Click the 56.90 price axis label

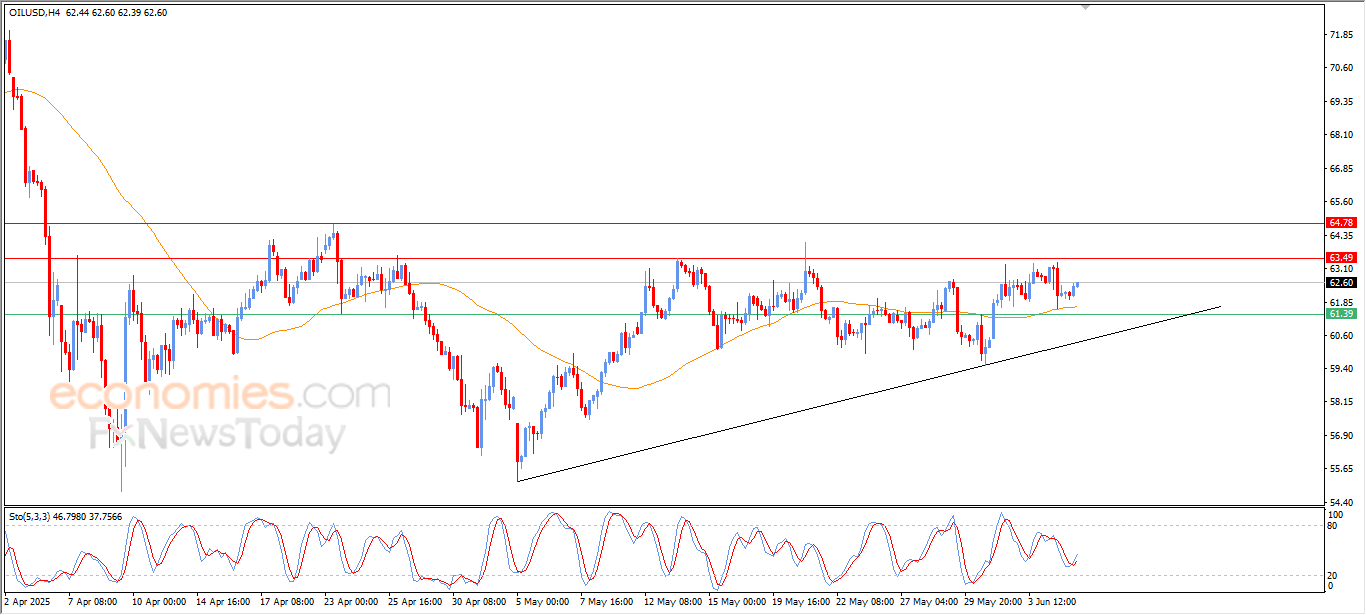(x=1341, y=435)
